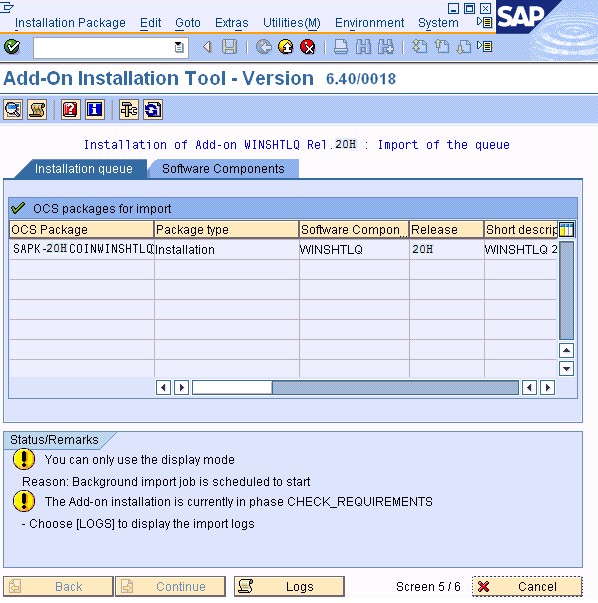Click the layout icon beside System menu
The width and height of the screenshot is (598, 603).
[x=485, y=22]
